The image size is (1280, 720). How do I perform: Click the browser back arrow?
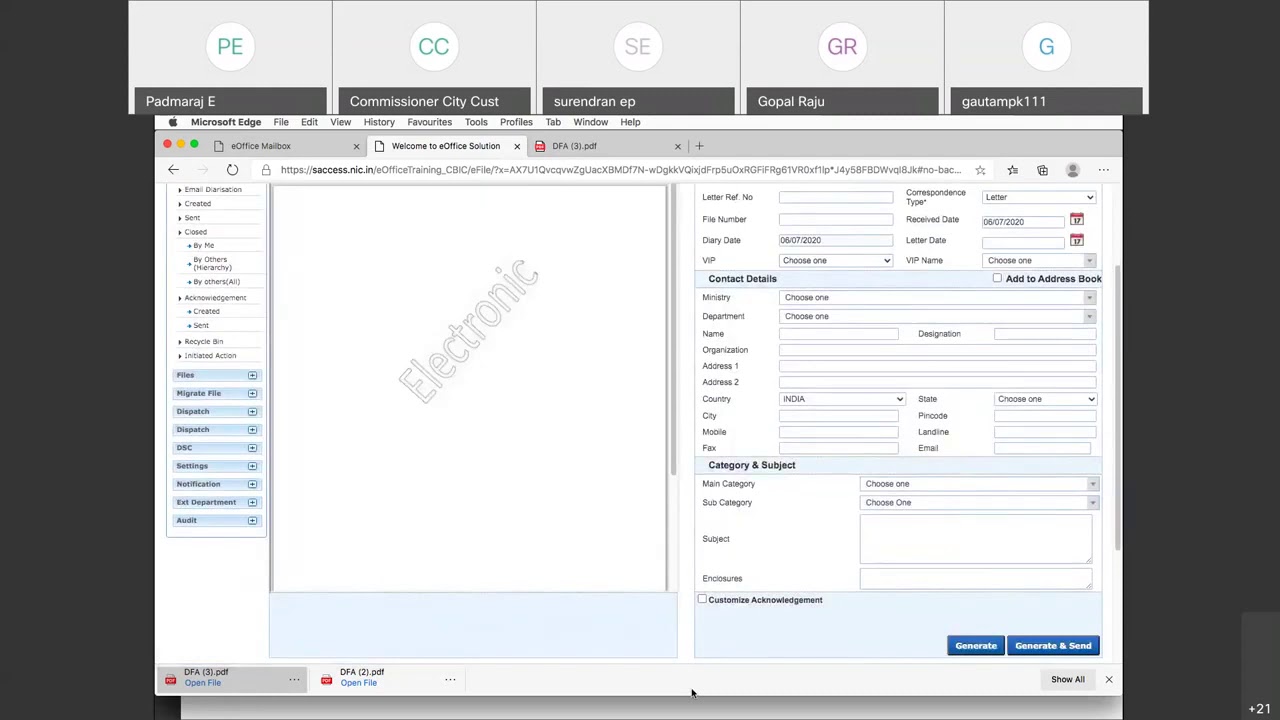[173, 170]
